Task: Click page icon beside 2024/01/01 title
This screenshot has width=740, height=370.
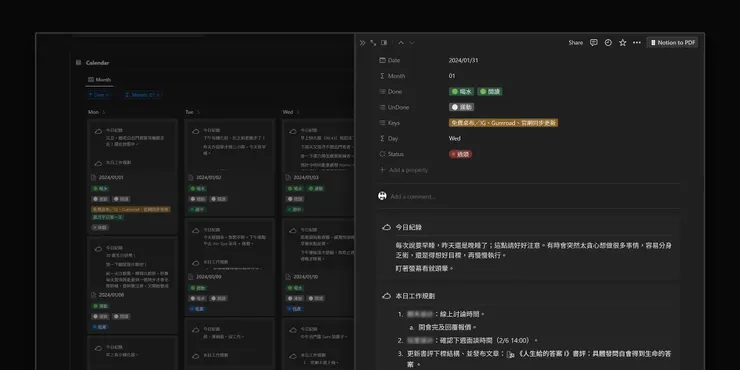Action: (93, 177)
